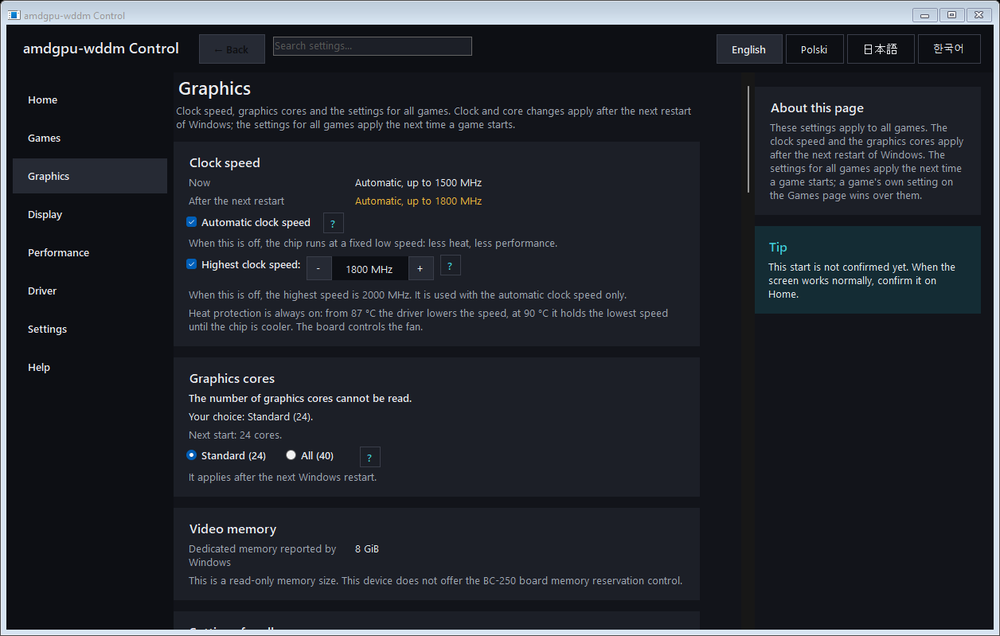Viewport: 1000px width, 636px height.
Task: Switch language to Polski
Action: coord(814,49)
